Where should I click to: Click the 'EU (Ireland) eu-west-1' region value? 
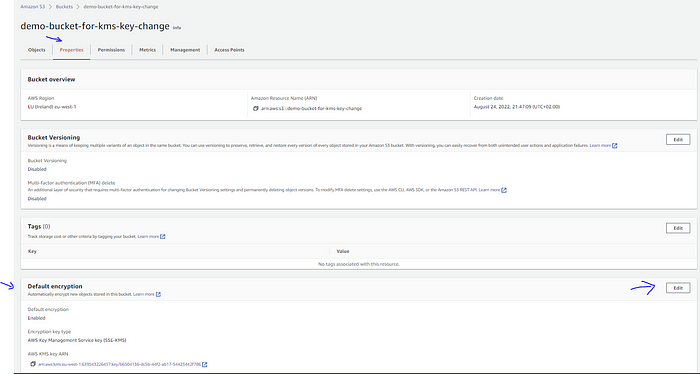point(52,107)
